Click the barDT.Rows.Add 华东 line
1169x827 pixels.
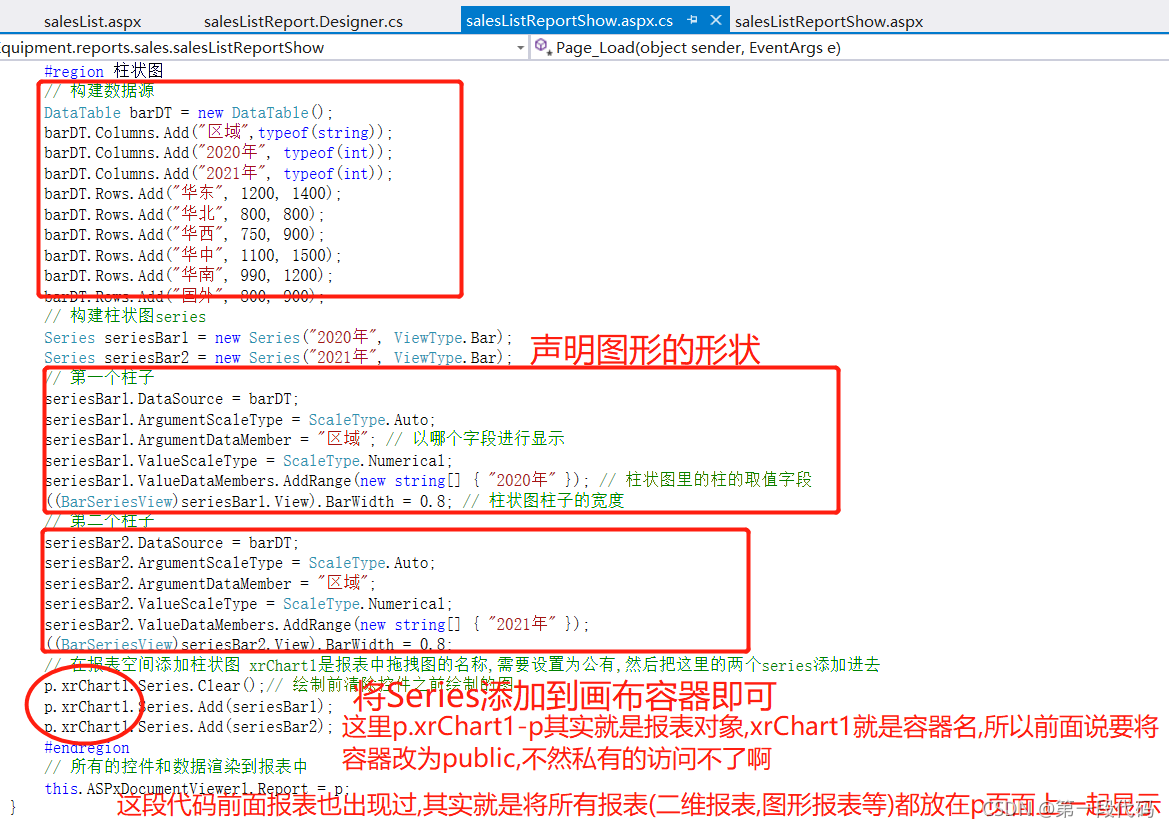pos(192,194)
